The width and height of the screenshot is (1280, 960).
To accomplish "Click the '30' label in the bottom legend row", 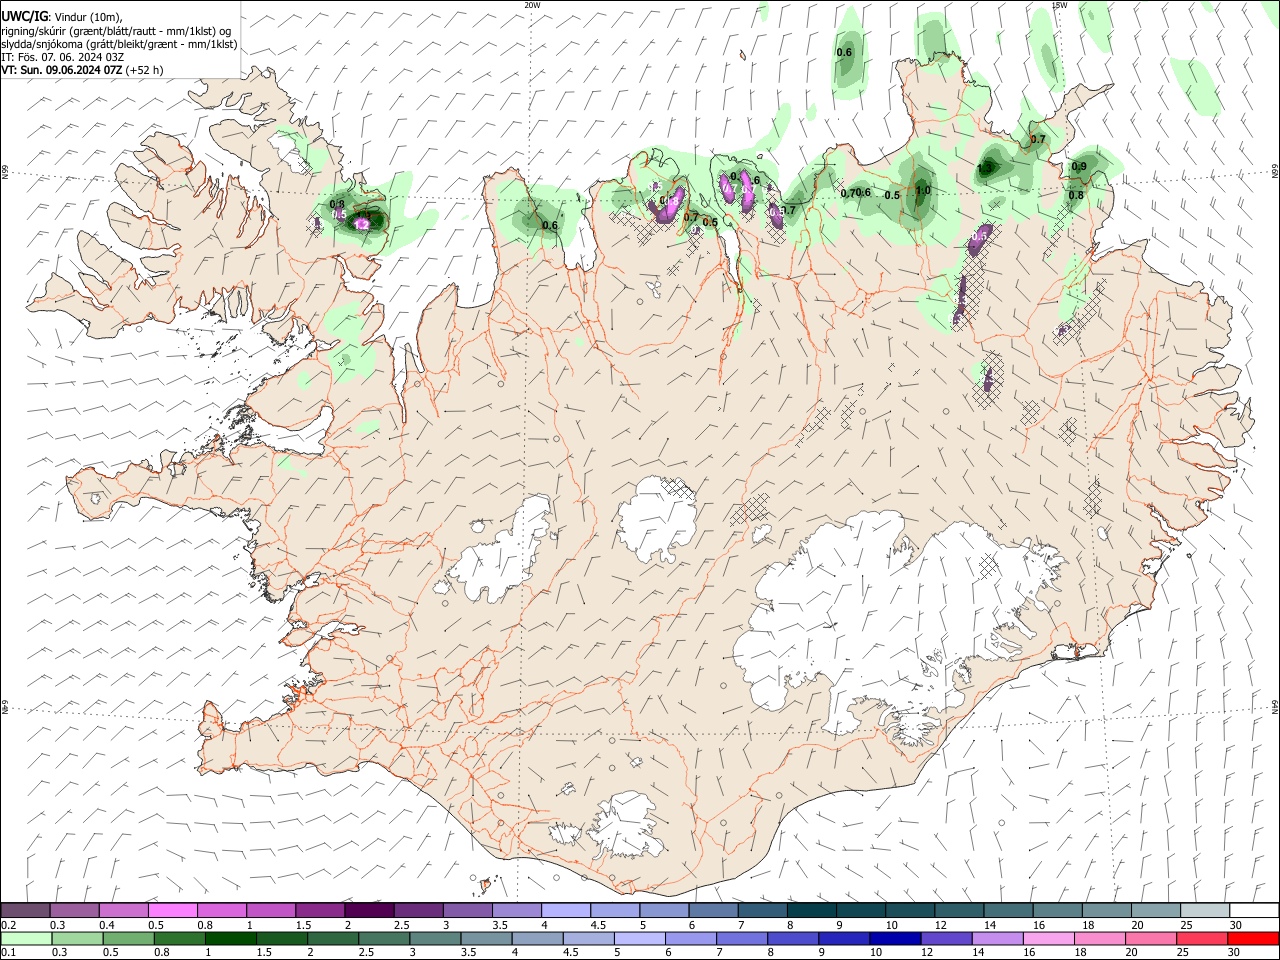I will click(x=1235, y=952).
